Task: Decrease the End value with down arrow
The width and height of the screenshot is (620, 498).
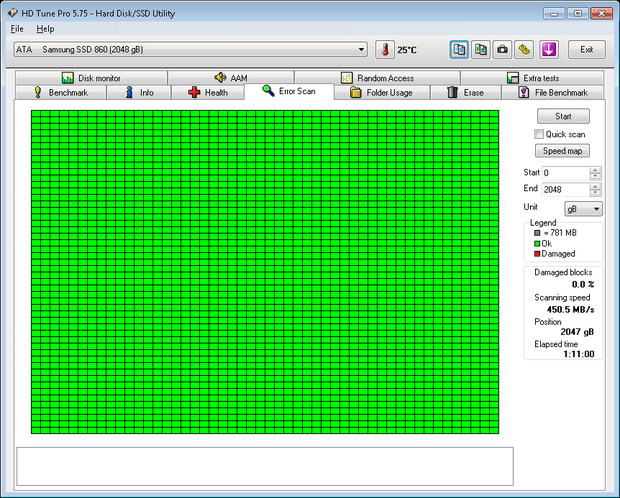Action: click(x=595, y=193)
